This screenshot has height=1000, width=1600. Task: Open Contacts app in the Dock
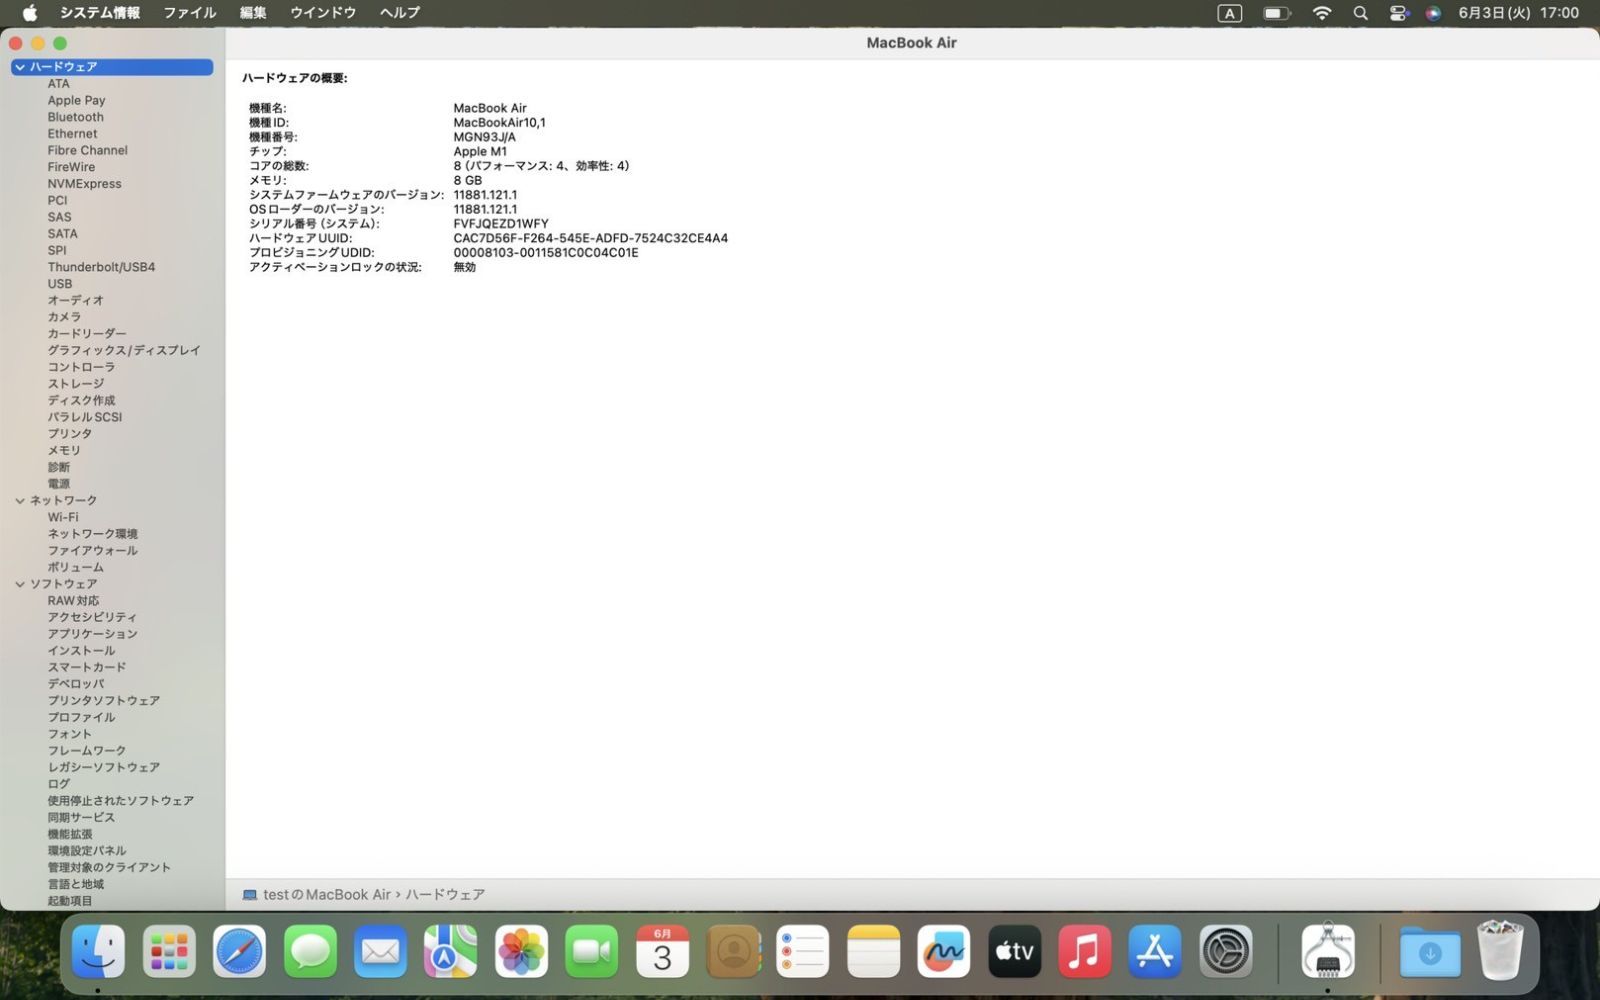(x=733, y=951)
